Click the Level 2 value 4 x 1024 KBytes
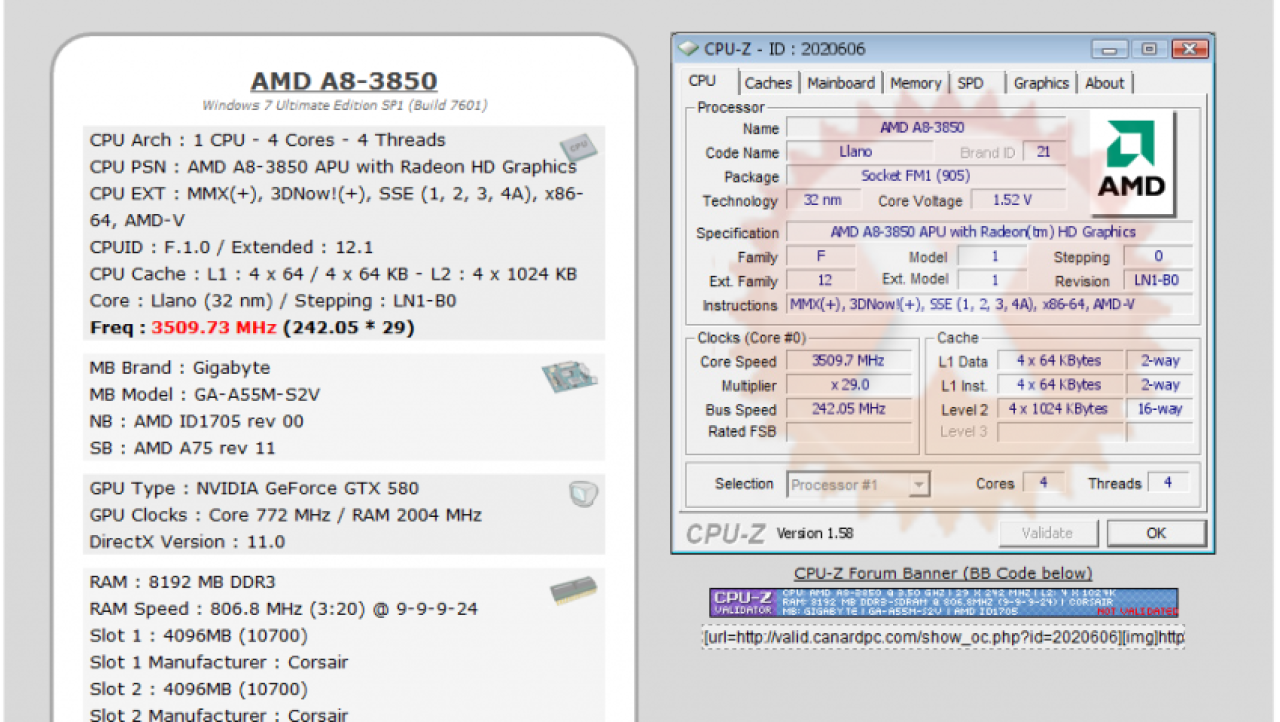Viewport: 1280px width, 722px height. coord(1059,409)
